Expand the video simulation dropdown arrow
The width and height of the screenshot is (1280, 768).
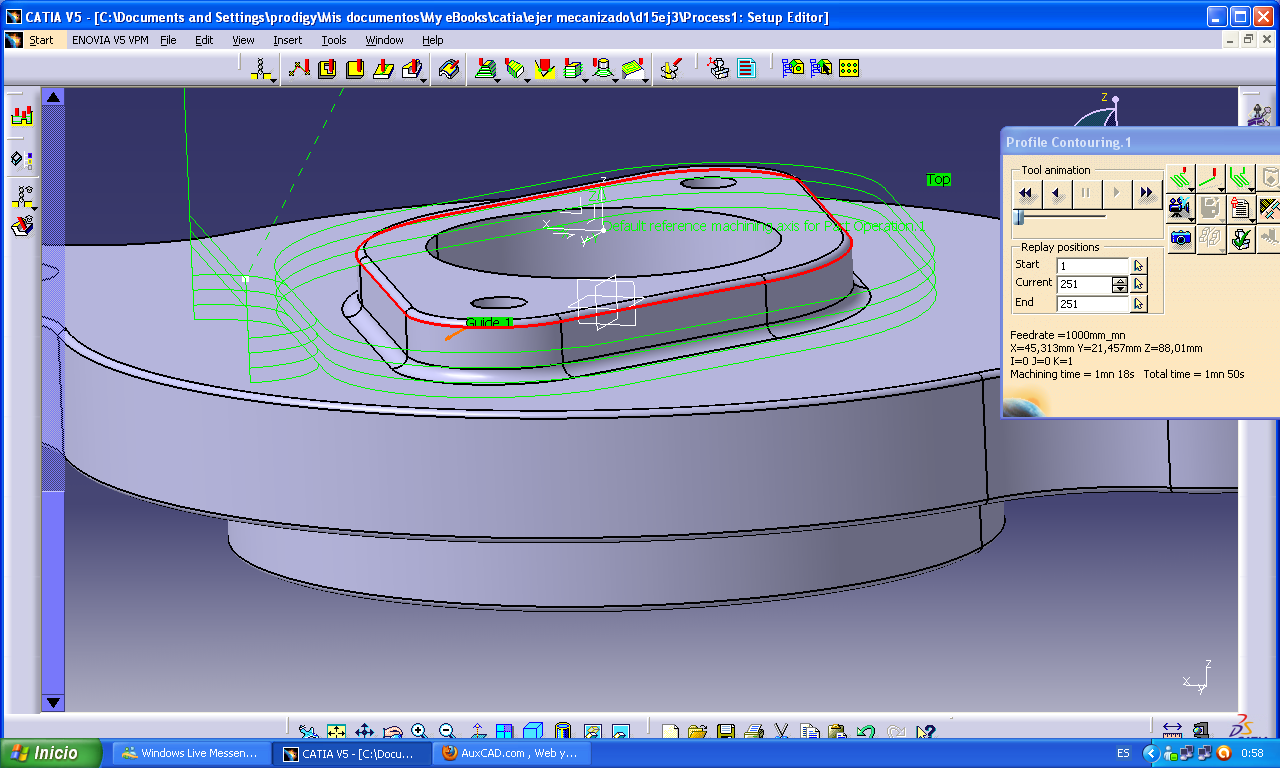click(x=1191, y=220)
